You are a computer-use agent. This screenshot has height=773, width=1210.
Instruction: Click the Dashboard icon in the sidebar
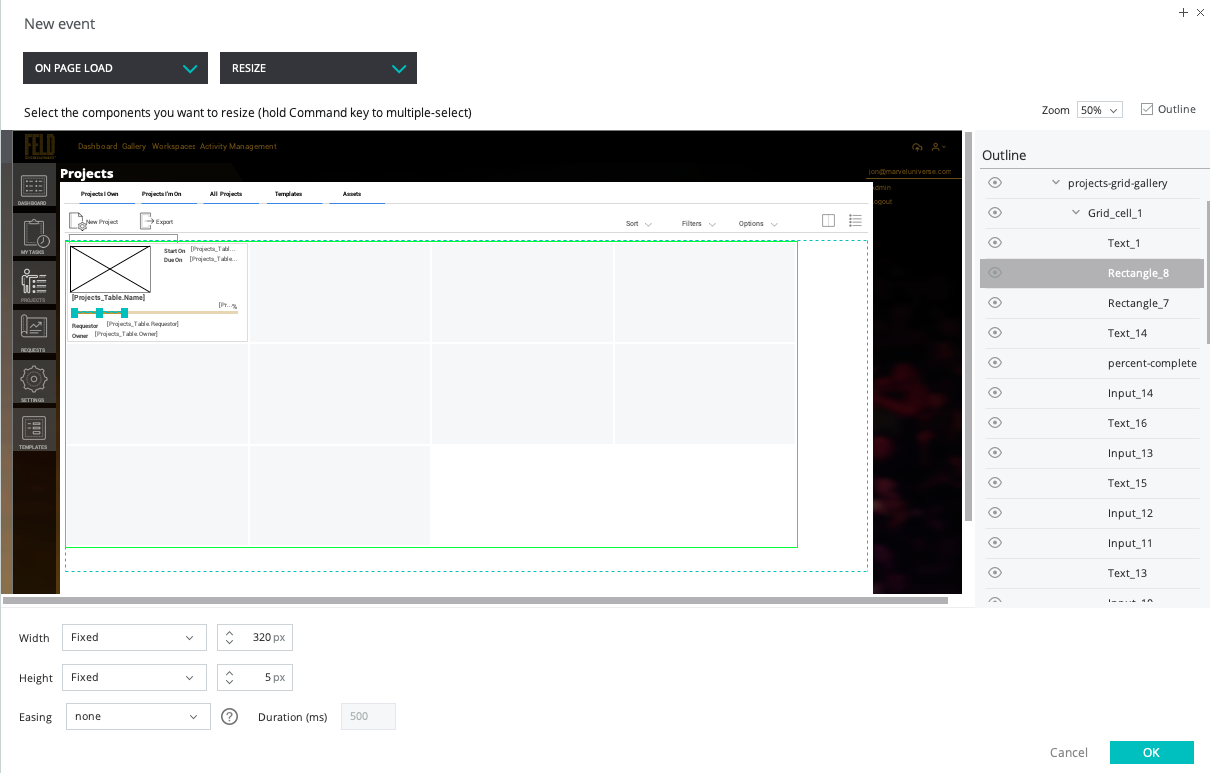point(33,187)
